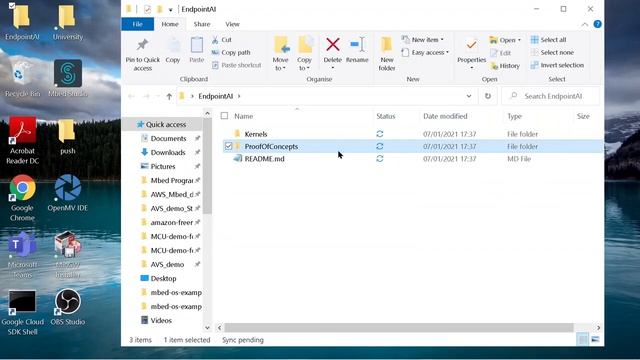Invert selection in the ribbon
This screenshot has width=640, height=360.
(557, 65)
